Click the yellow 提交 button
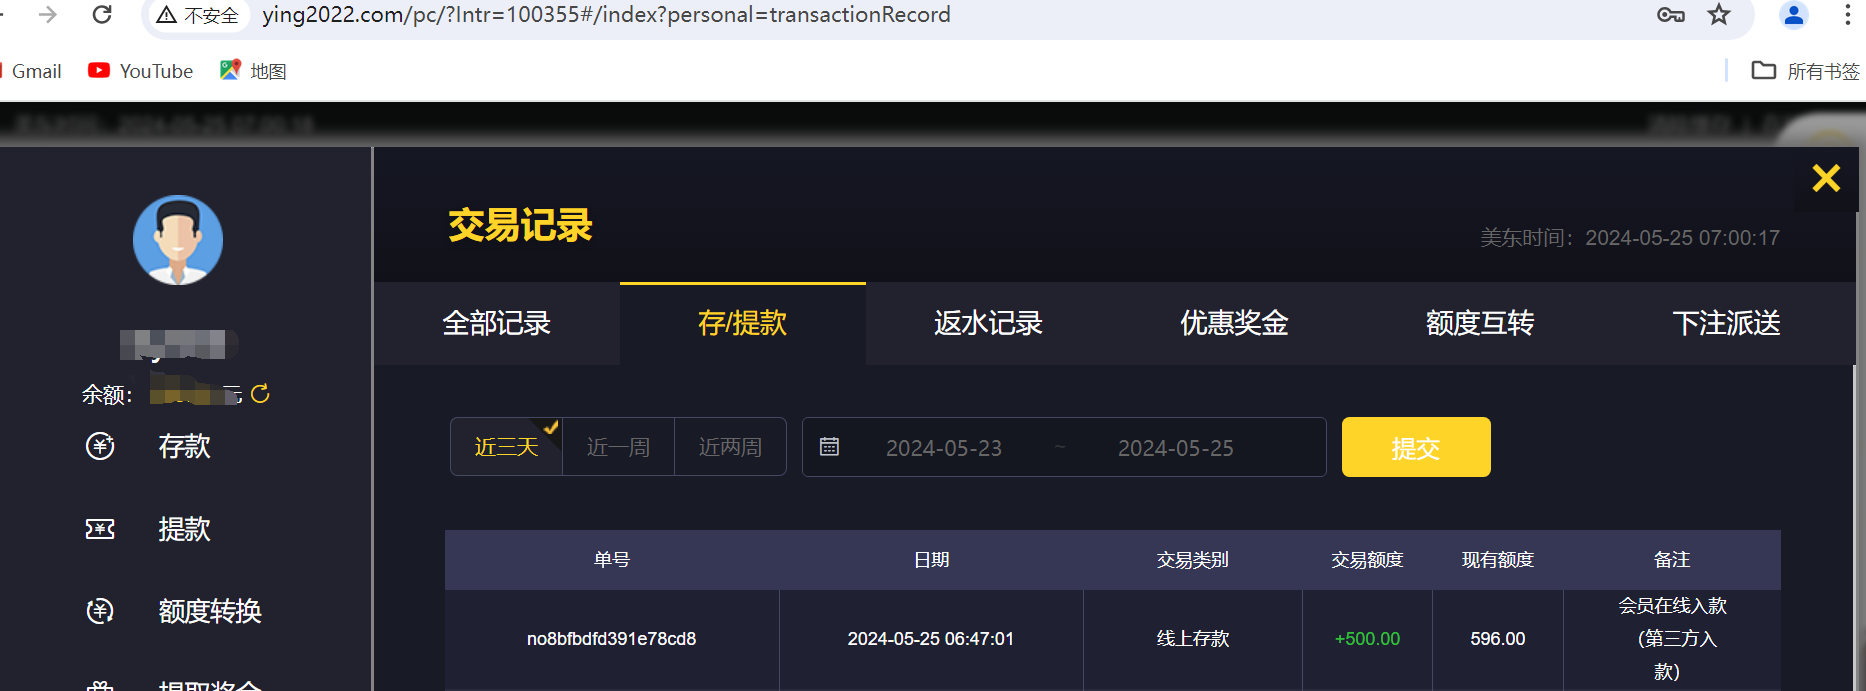Viewport: 1866px width, 691px height. click(1416, 447)
